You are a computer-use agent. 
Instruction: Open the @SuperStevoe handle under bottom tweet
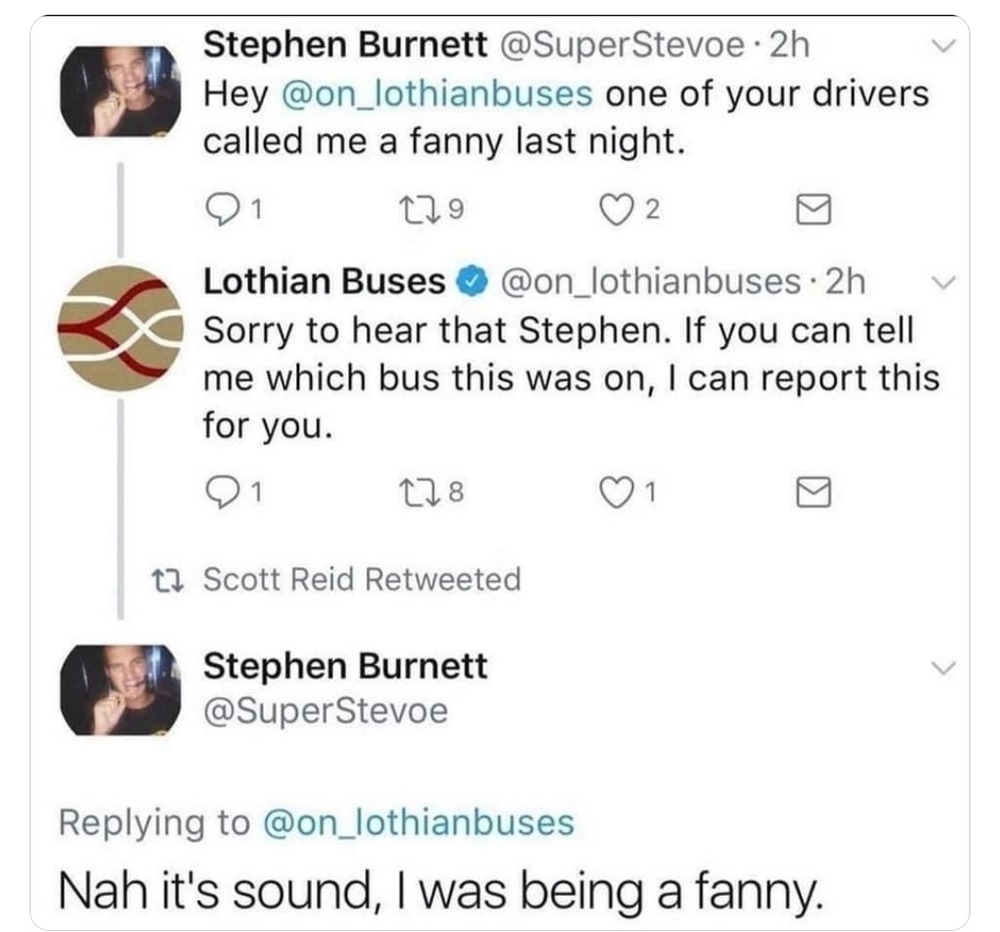tap(325, 711)
